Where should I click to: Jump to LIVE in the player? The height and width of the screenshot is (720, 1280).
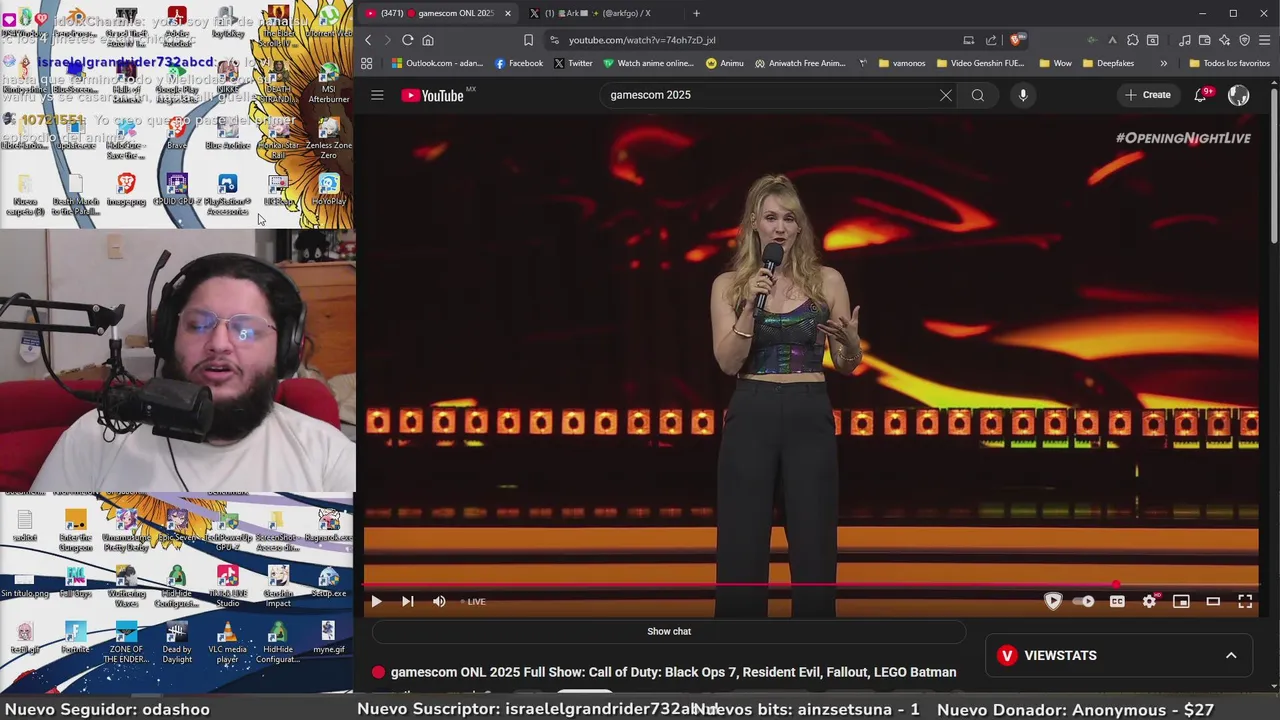tap(473, 601)
